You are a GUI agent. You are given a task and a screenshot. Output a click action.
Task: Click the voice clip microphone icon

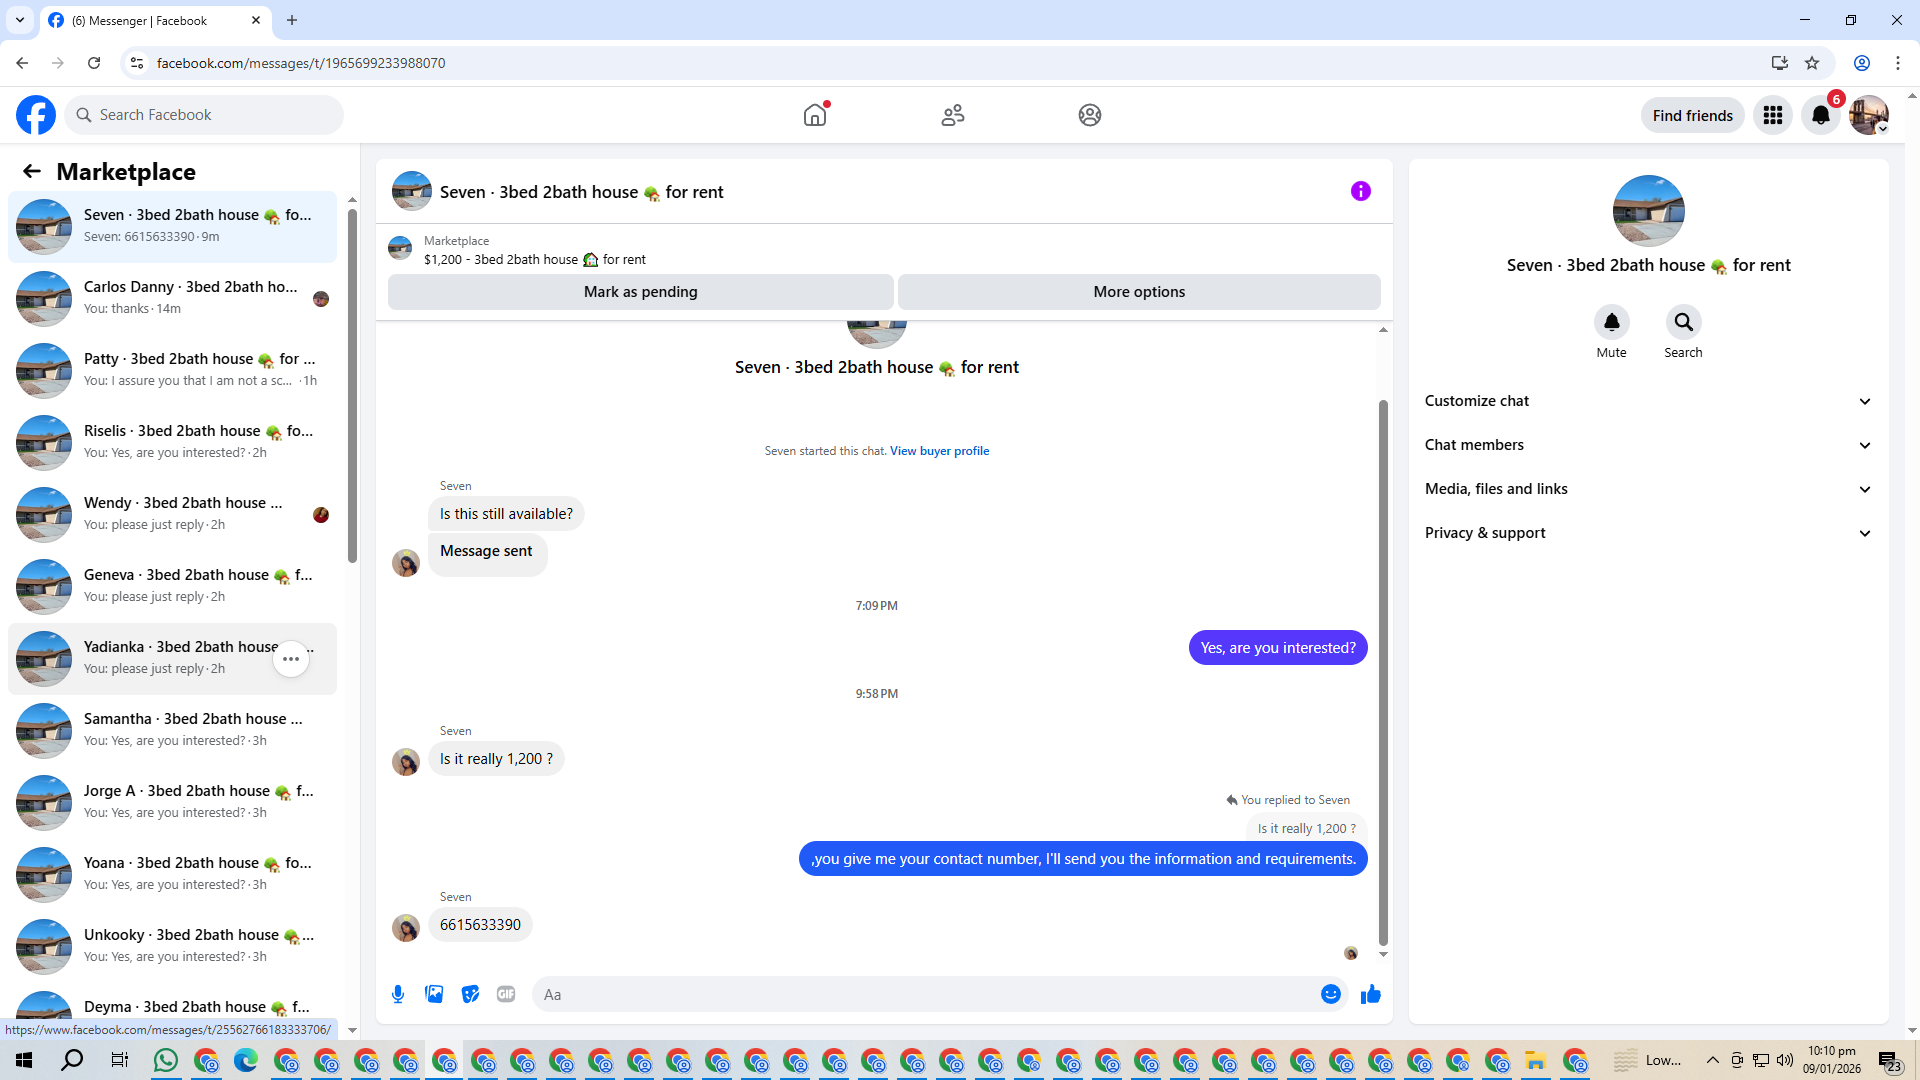398,994
